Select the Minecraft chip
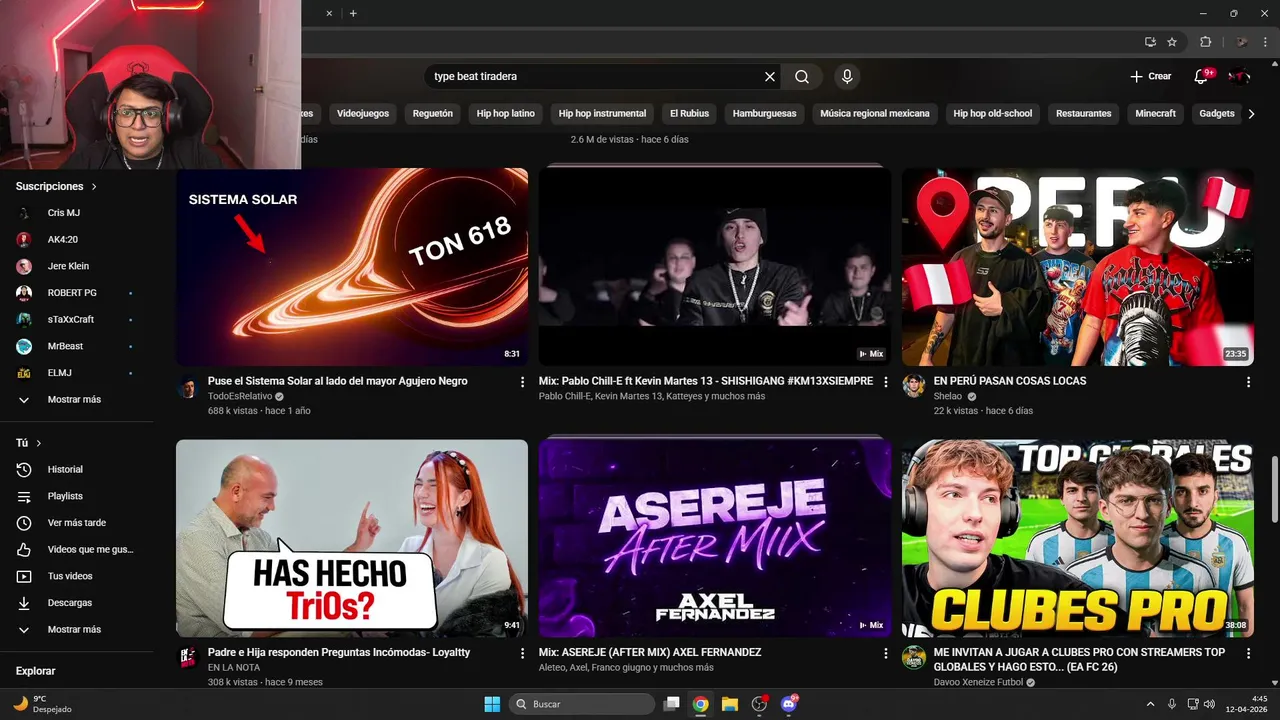1280x720 pixels. coord(1156,114)
